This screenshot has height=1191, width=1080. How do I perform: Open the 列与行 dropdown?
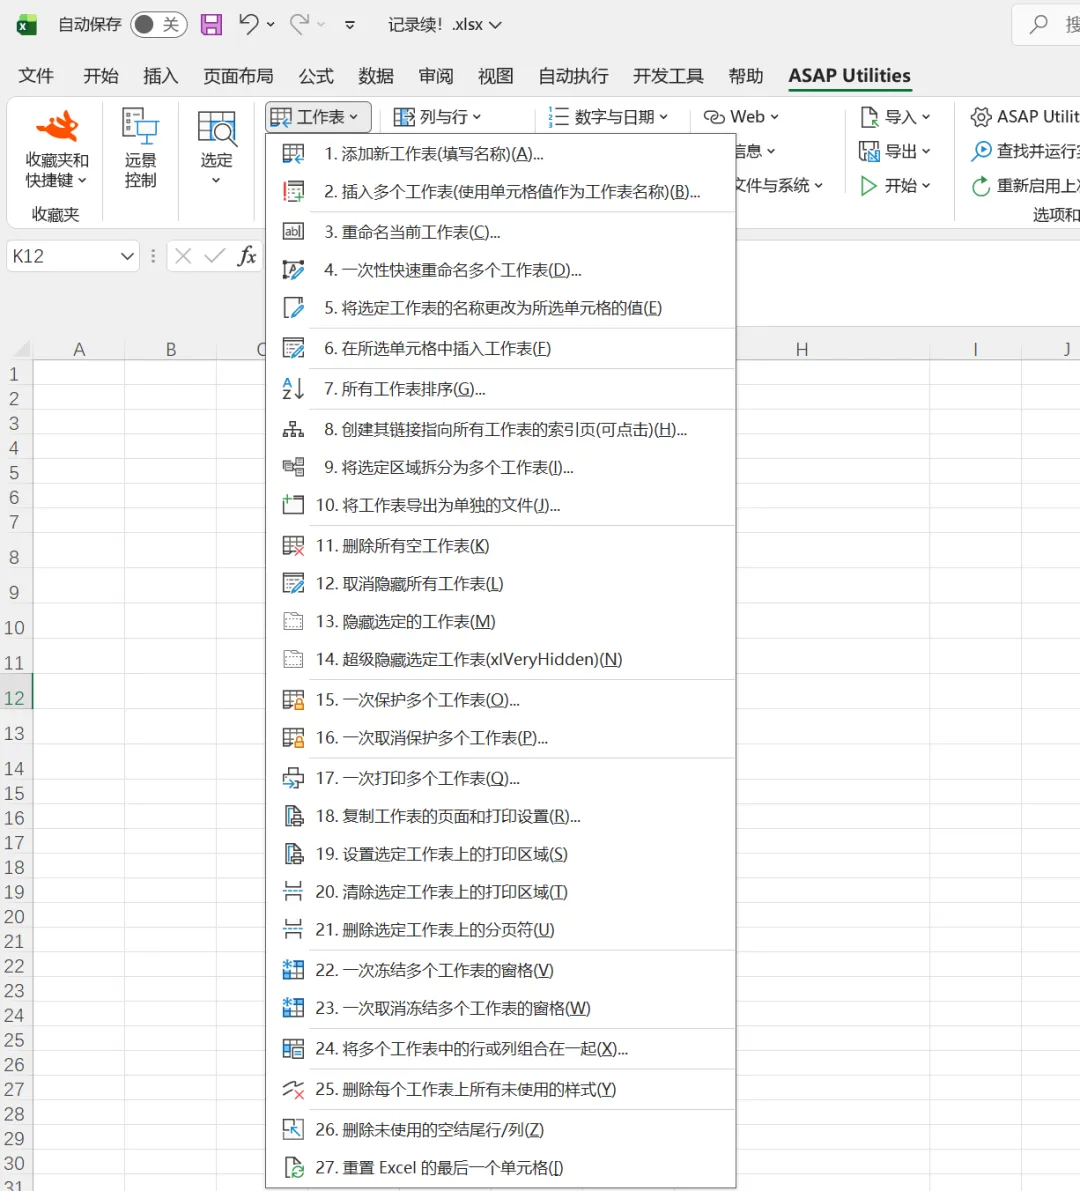[437, 117]
